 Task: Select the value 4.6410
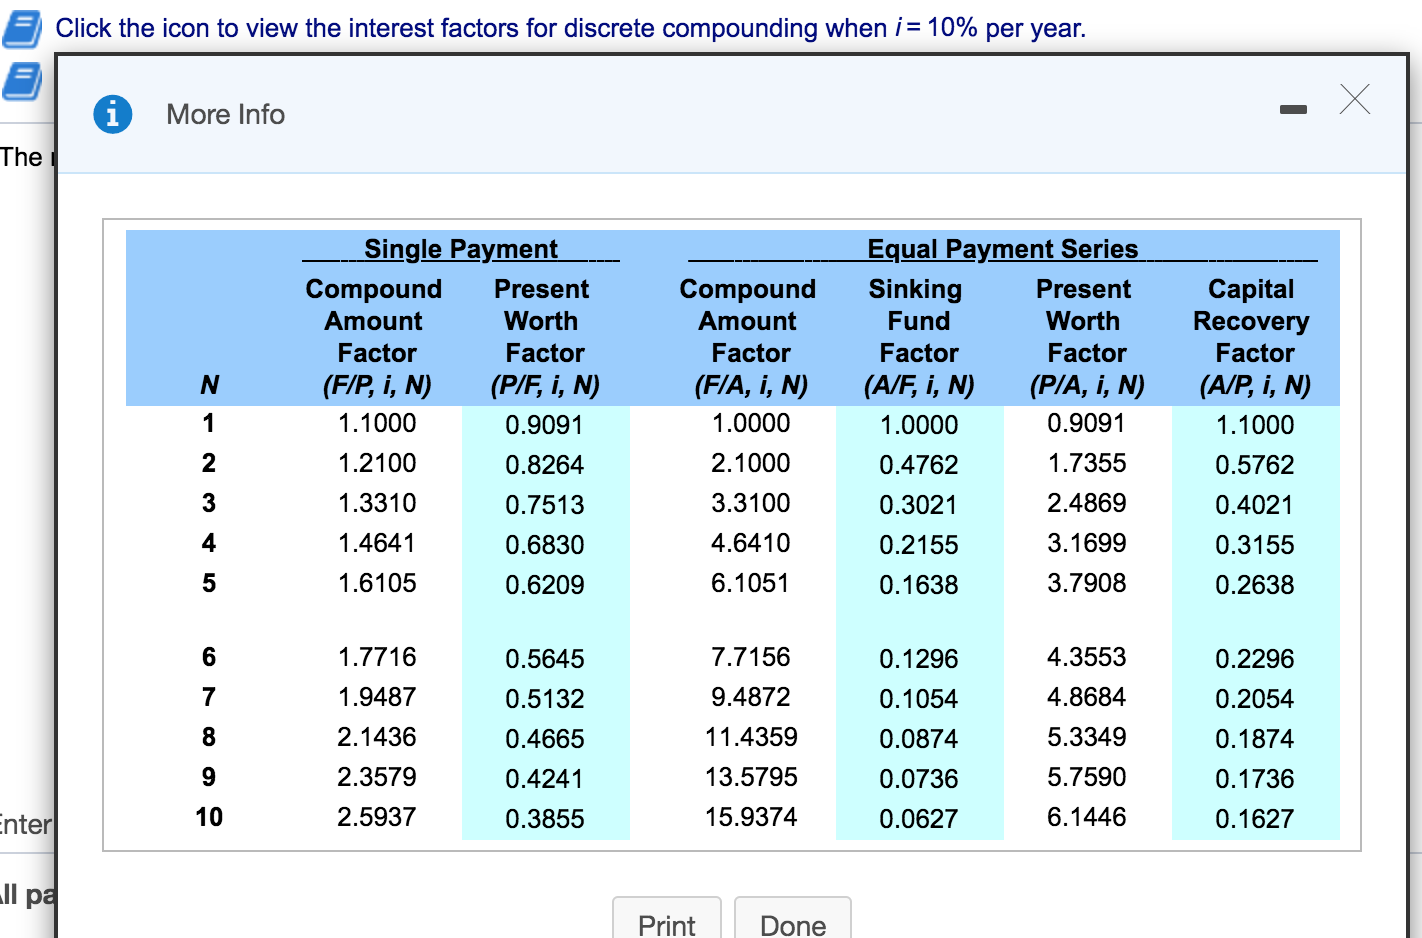point(751,543)
